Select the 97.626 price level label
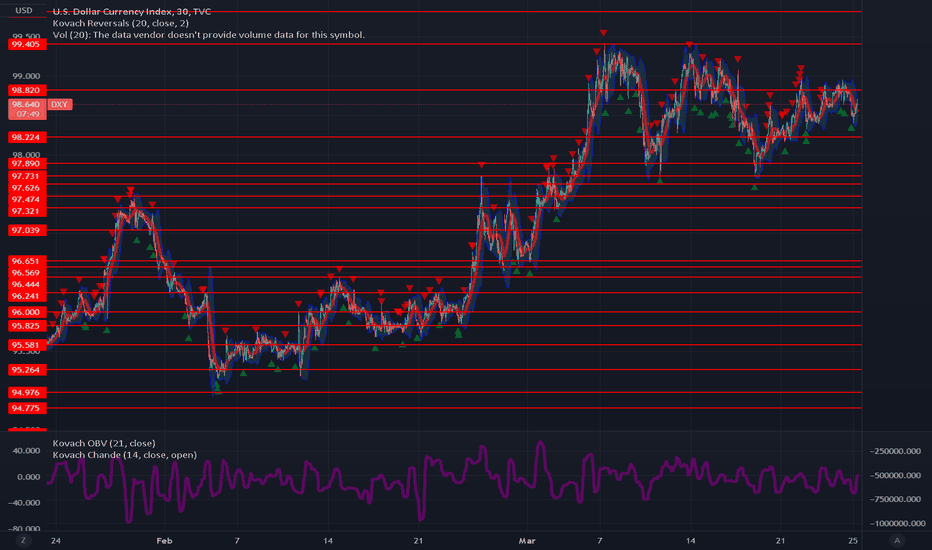This screenshot has width=932, height=550. (x=27, y=188)
